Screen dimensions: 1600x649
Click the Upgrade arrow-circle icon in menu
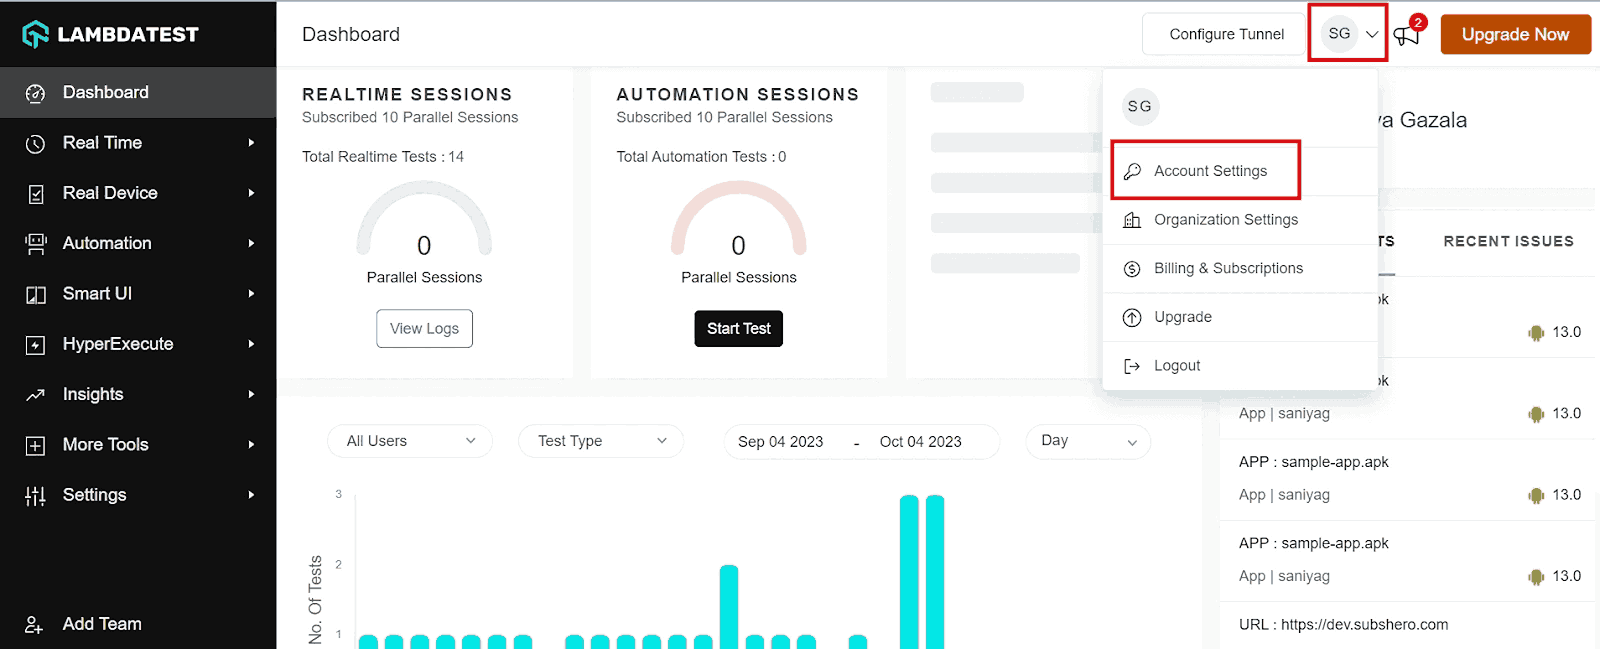[1132, 318]
